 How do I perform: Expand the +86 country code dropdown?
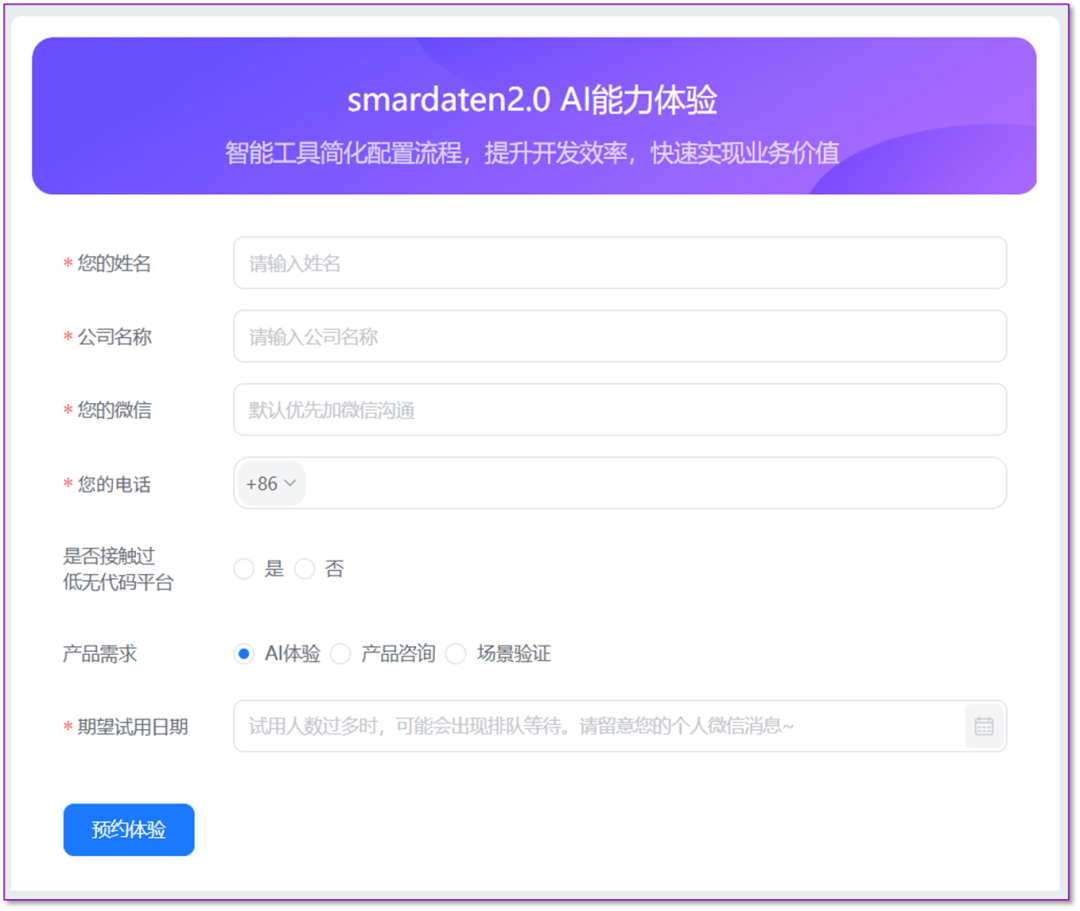pyautogui.click(x=271, y=483)
